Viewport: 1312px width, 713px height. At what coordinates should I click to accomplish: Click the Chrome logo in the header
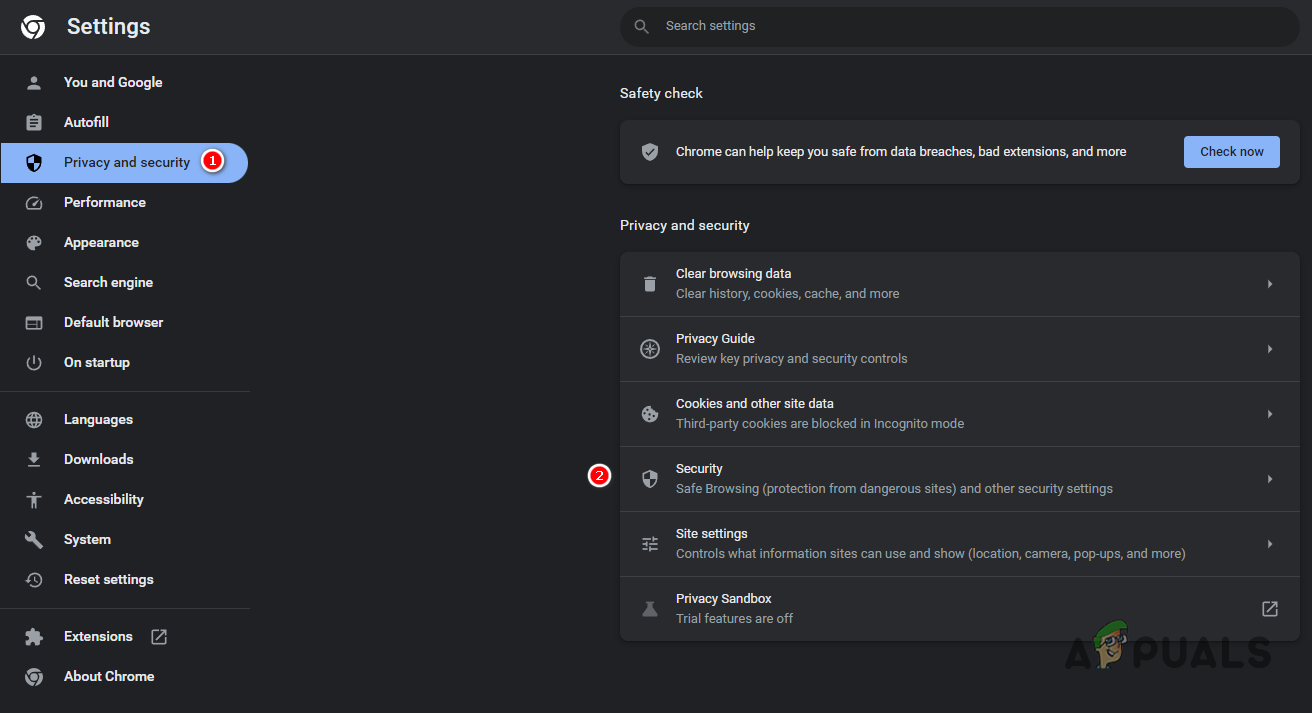point(33,27)
